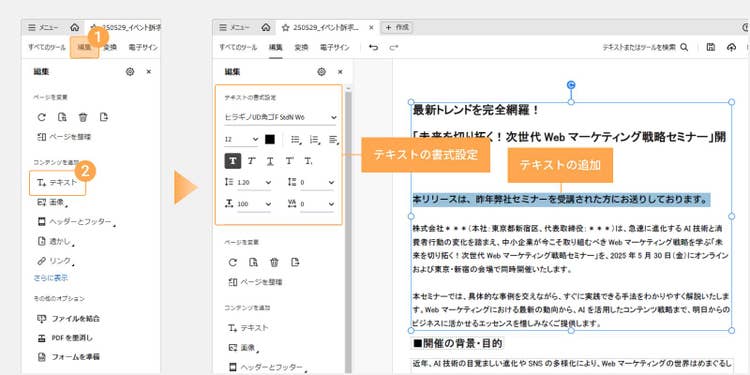
Task: Switch to 変換 tab in left window
Action: tap(110, 47)
